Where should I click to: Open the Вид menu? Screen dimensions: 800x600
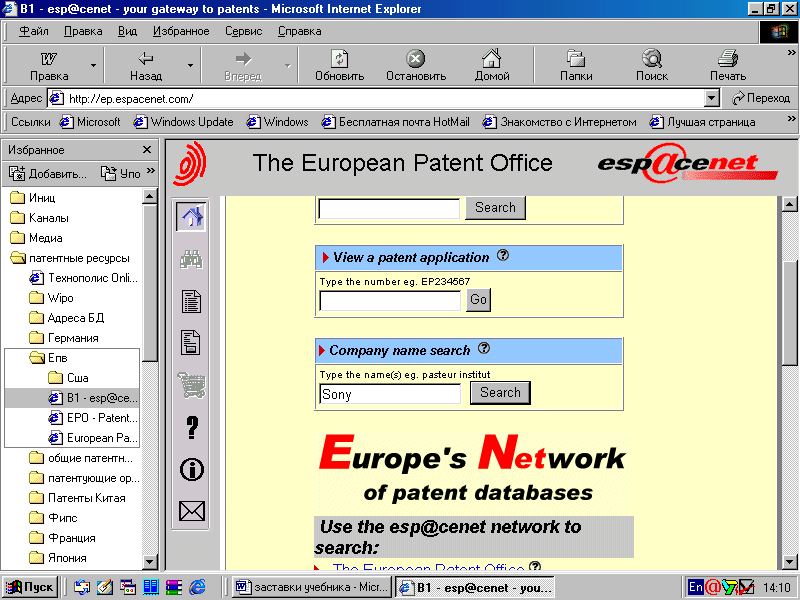tap(128, 31)
